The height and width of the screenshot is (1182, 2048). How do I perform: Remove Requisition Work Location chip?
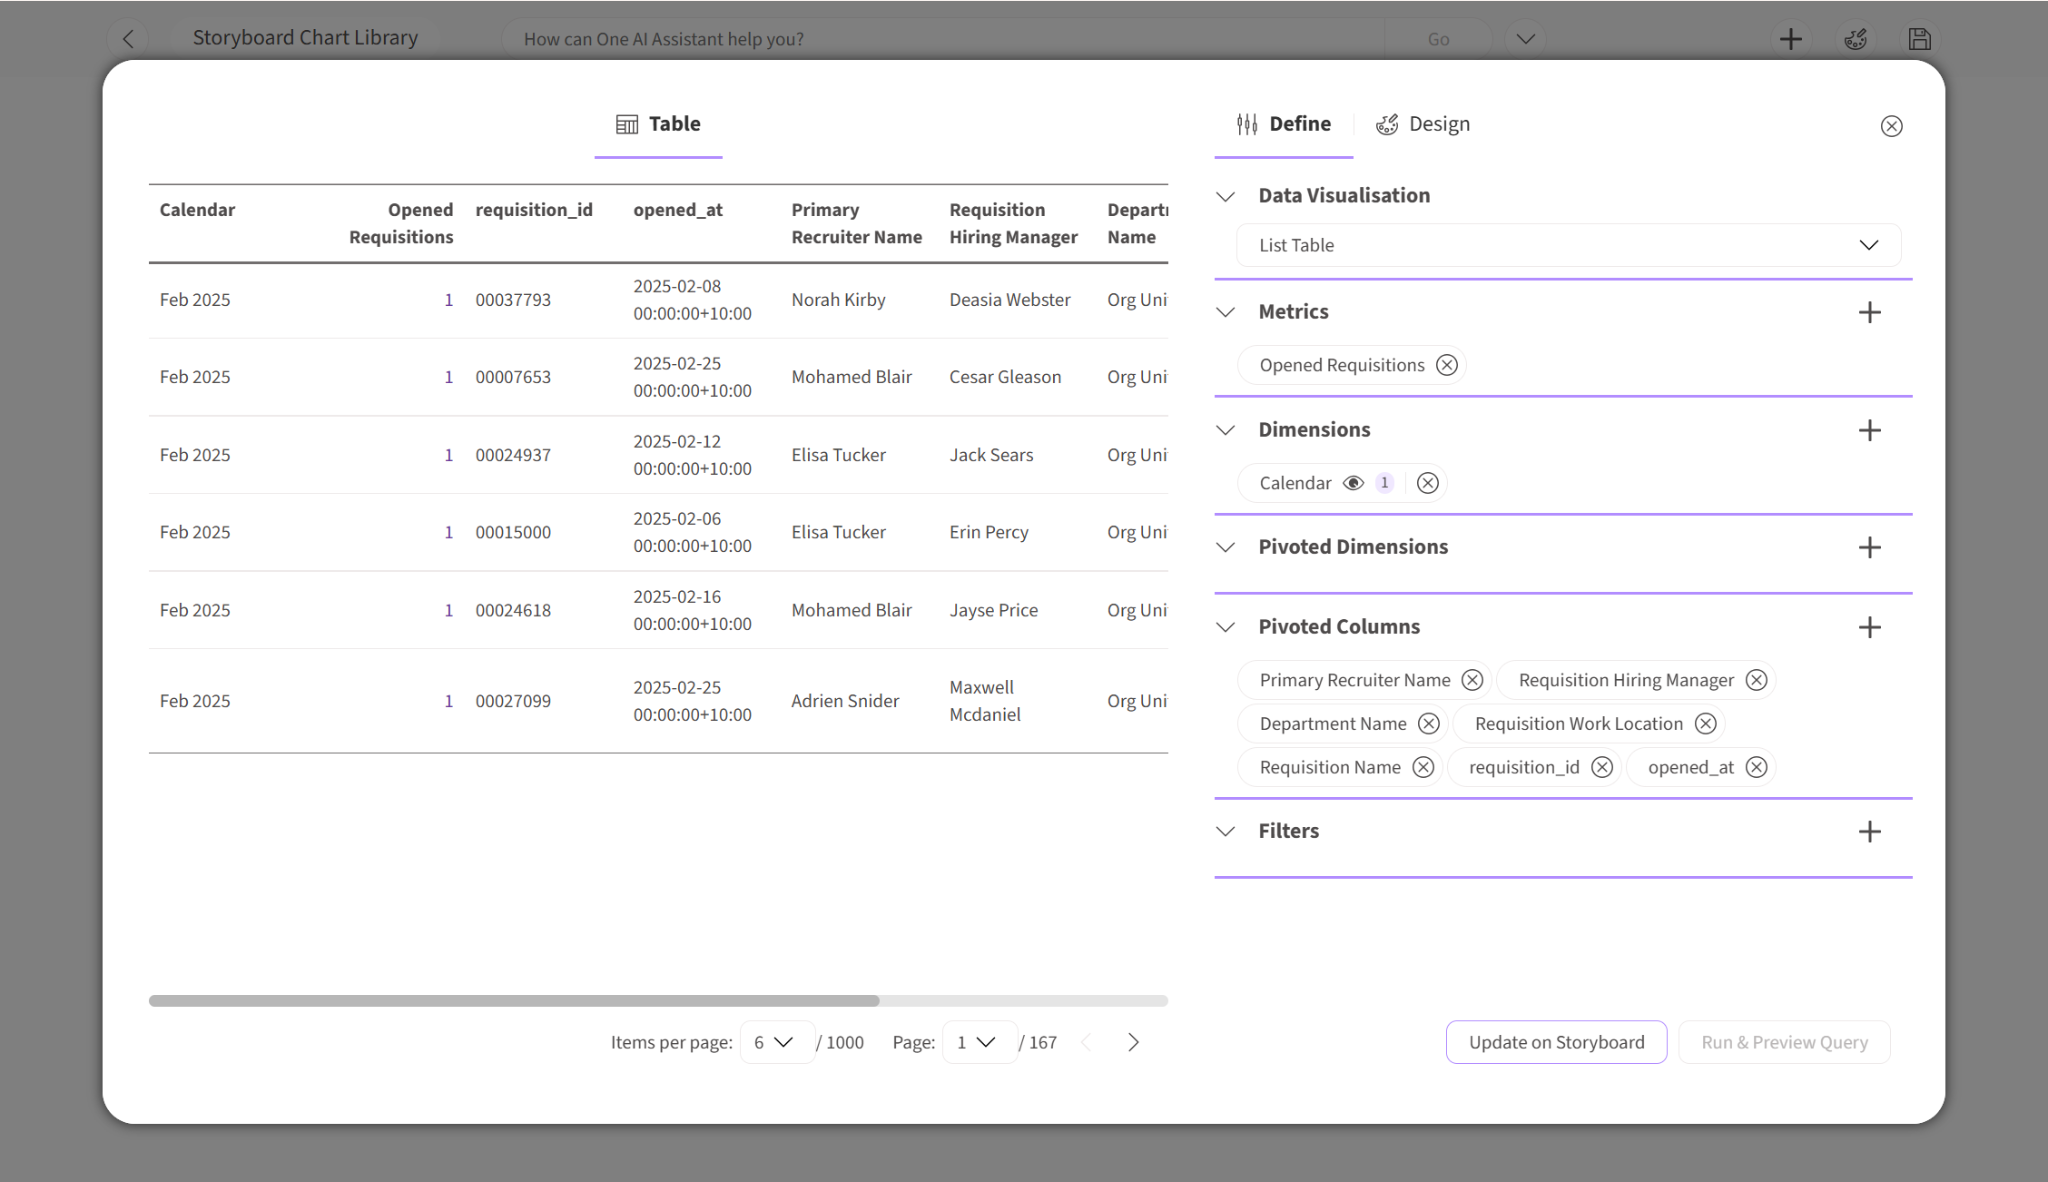1705,724
